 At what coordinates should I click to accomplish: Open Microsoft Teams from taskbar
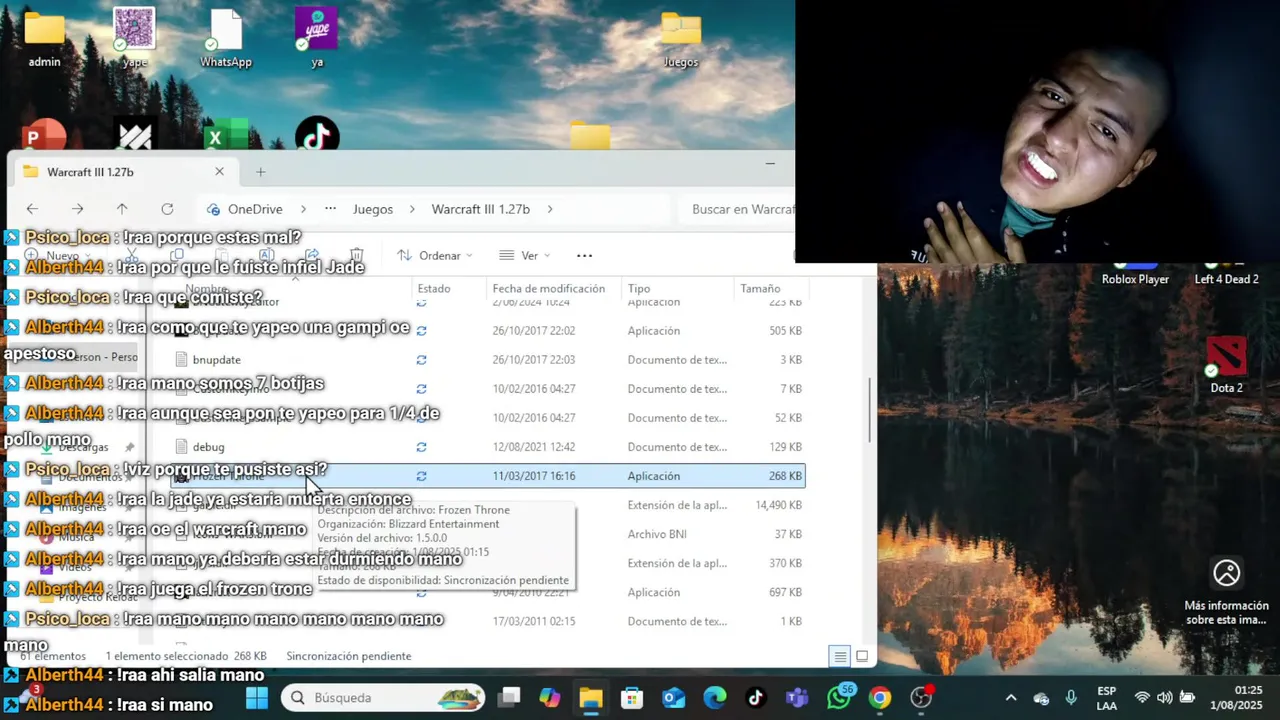click(797, 697)
